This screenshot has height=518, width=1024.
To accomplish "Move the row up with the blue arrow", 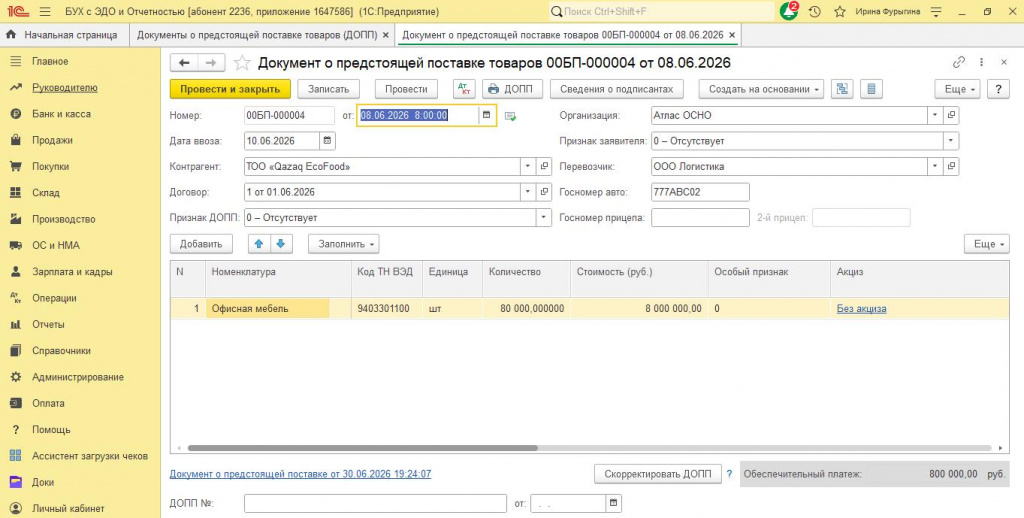I will [259, 244].
